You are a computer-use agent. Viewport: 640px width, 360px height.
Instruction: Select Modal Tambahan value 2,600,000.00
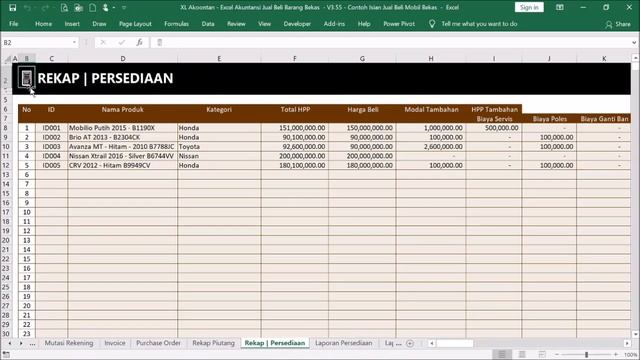tap(431, 147)
